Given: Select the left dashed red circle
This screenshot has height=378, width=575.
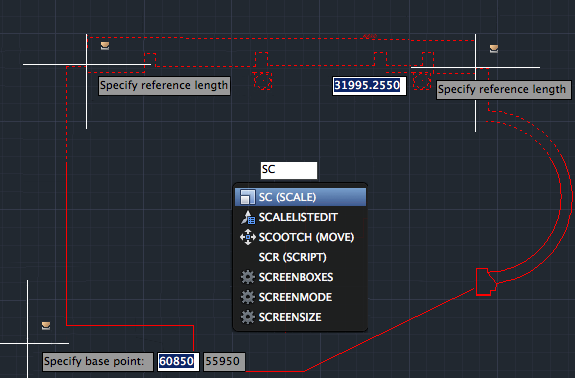Looking at the screenshot, I should tap(263, 81).
